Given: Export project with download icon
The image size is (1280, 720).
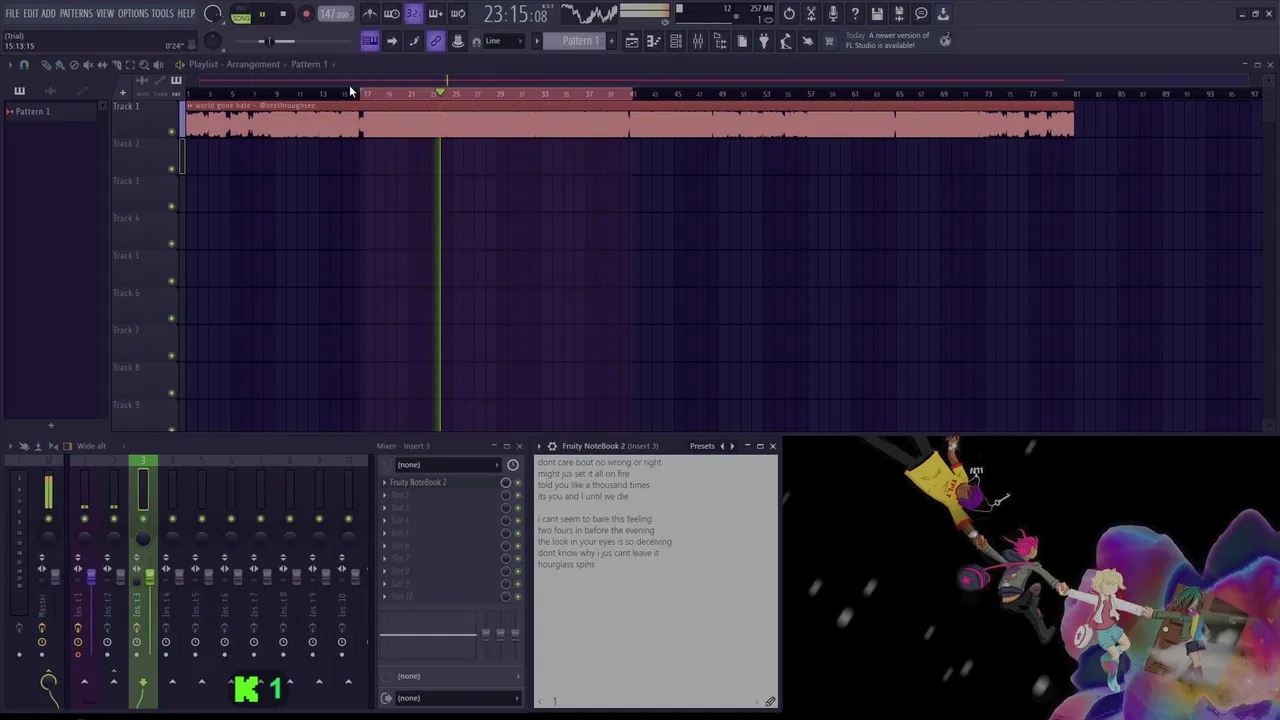Looking at the screenshot, I should (x=943, y=14).
